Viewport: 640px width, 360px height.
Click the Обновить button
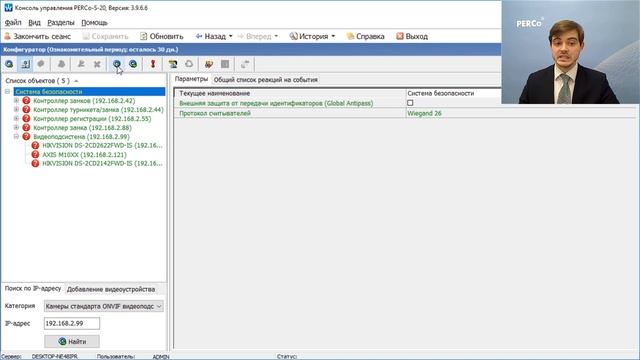point(162,36)
